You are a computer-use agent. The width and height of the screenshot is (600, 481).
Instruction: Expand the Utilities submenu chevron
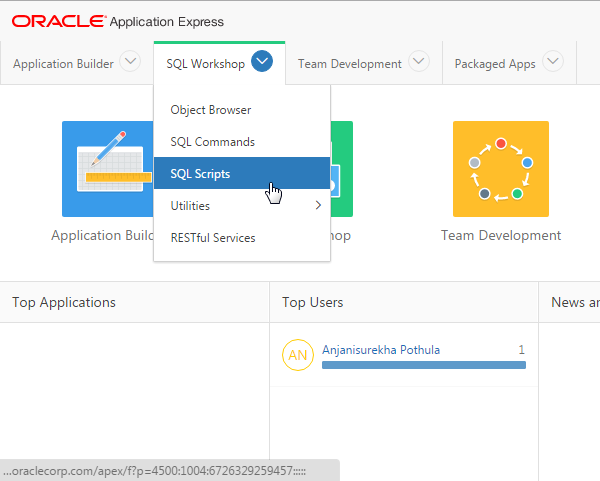pyautogui.click(x=318, y=206)
